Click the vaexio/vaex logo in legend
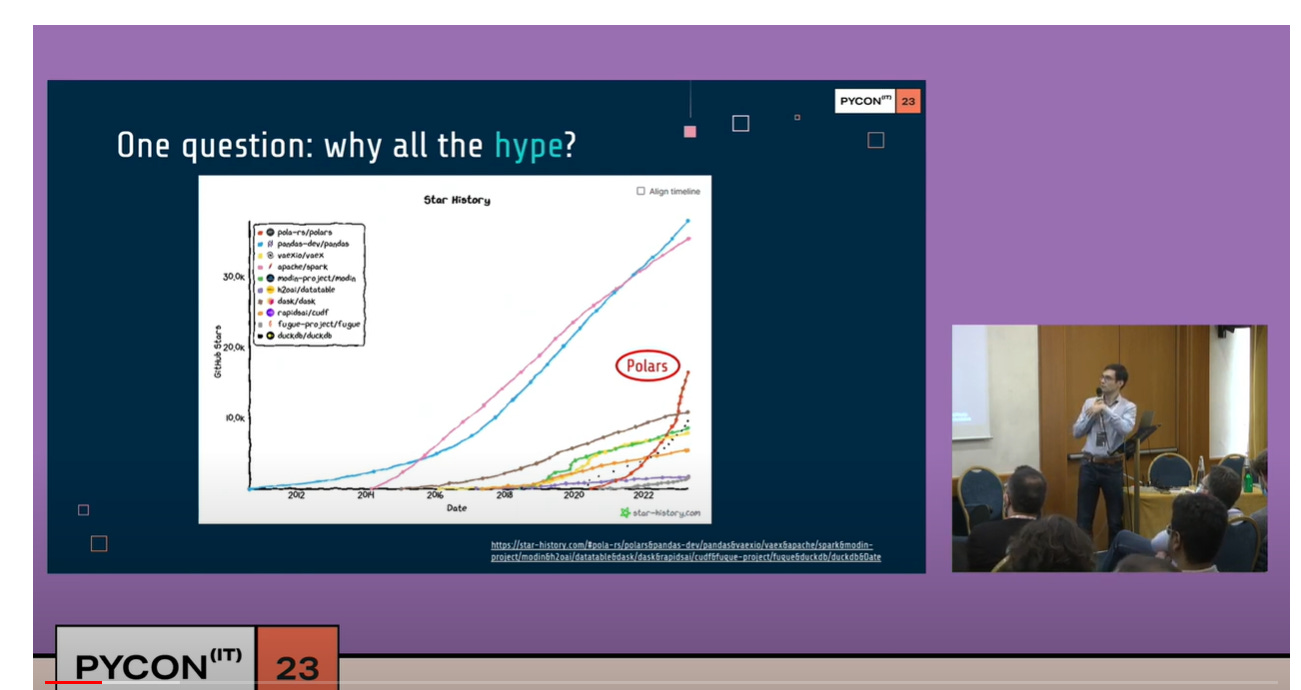This screenshot has height=690, width=1301. [x=270, y=255]
